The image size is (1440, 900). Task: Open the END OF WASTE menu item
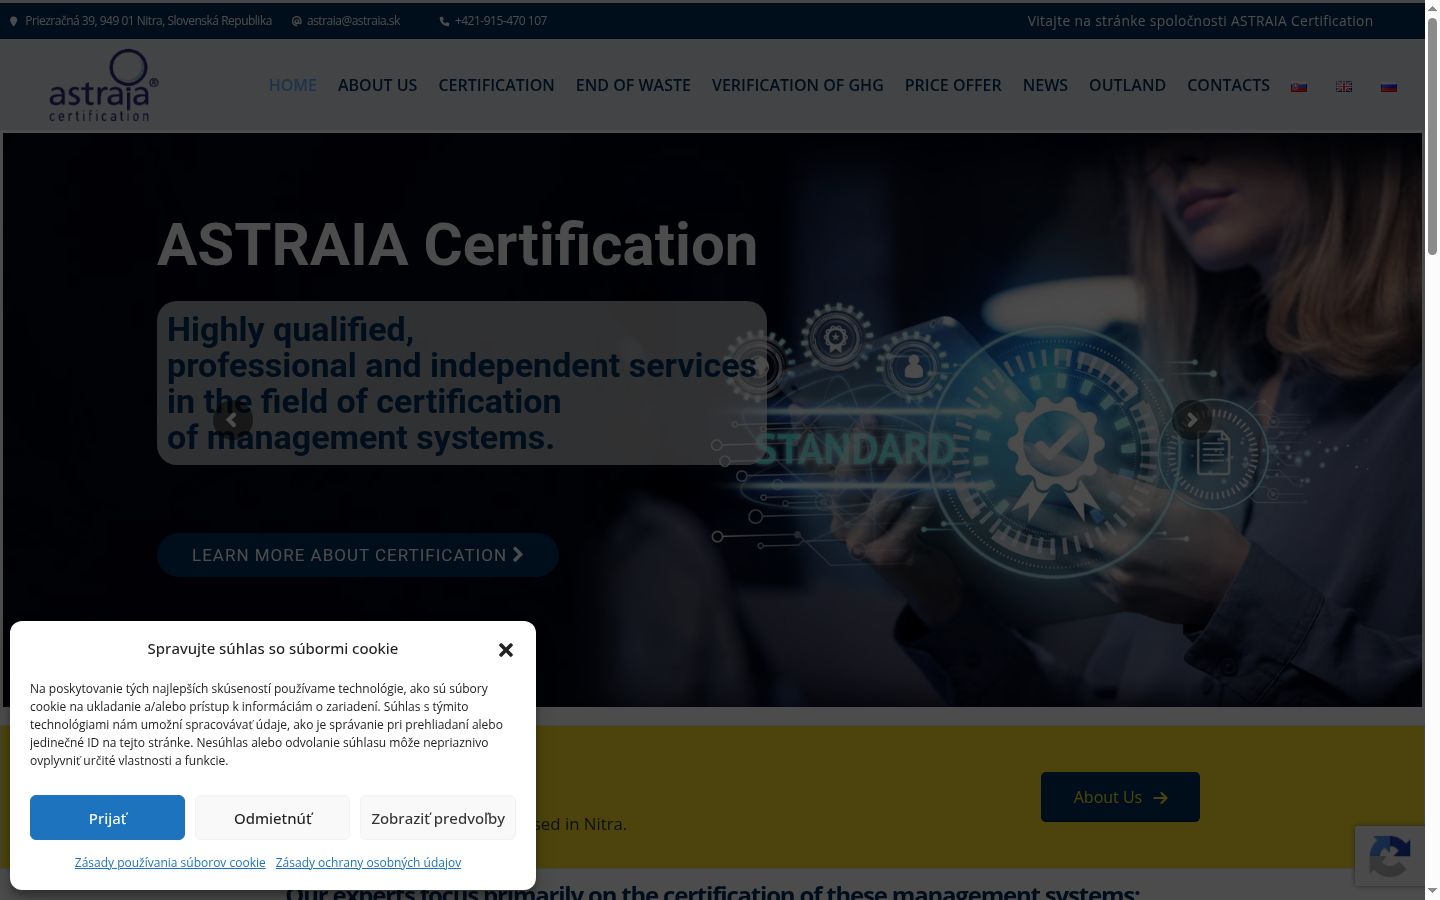point(633,85)
